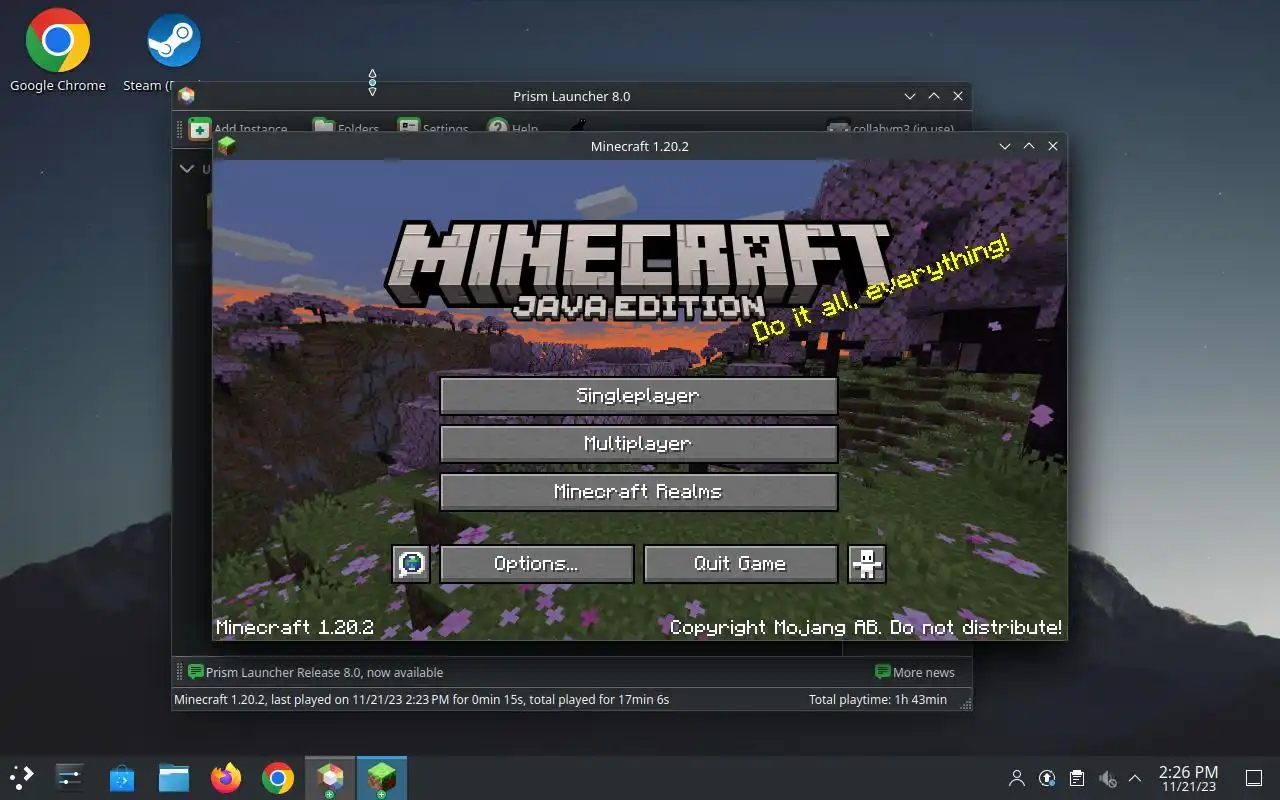This screenshot has height=800, width=1280.
Task: Open Help in Prism Launcher toolbar
Action: [512, 128]
